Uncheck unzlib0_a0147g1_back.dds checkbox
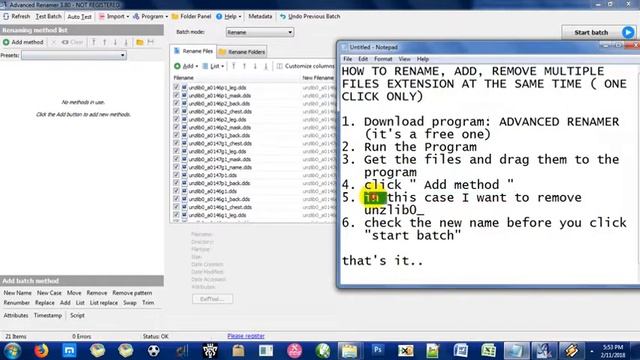Image resolution: width=640 pixels, height=360 pixels. click(x=176, y=135)
